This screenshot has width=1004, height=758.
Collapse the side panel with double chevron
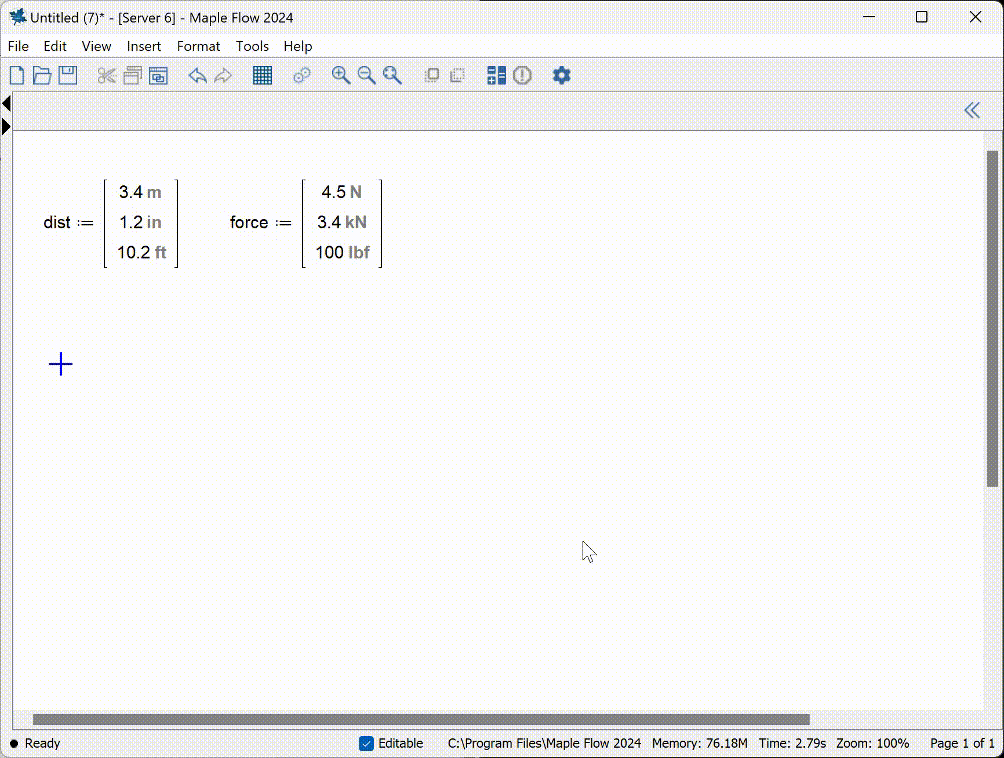971,110
